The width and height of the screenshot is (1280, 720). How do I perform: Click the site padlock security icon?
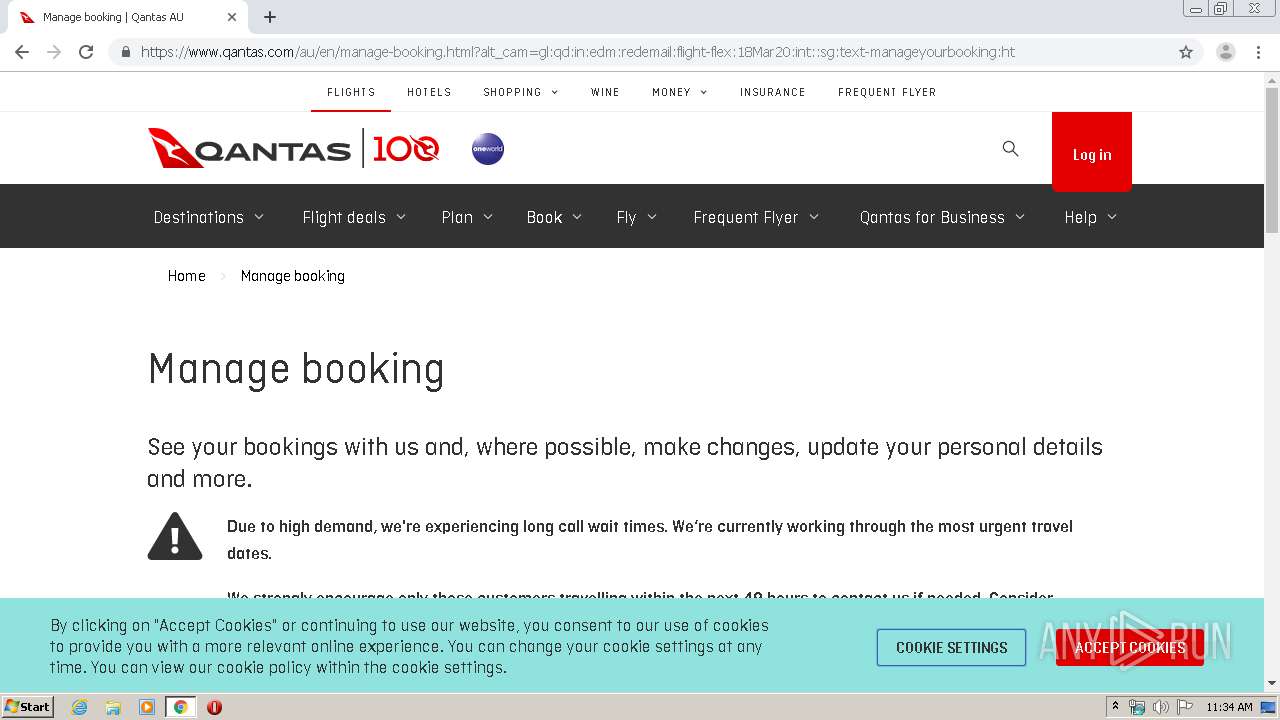125,52
